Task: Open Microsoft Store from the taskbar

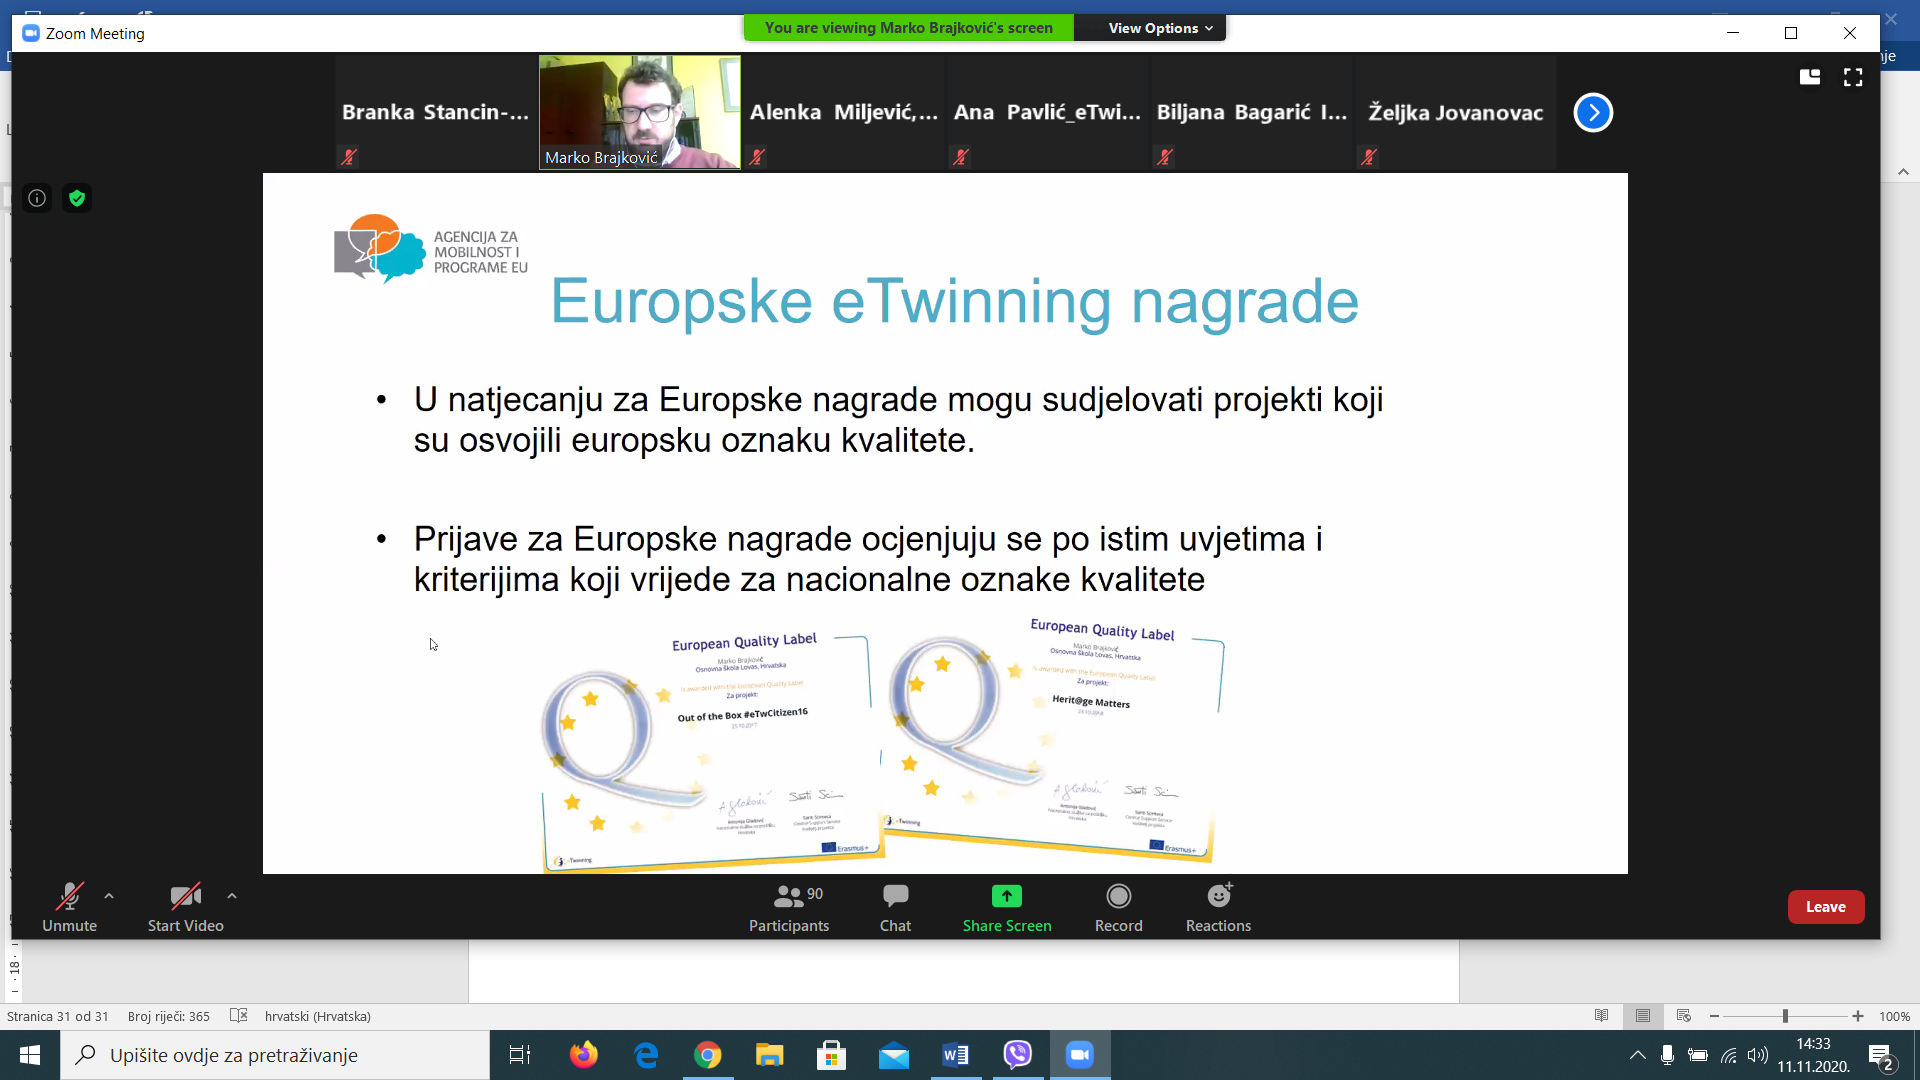Action: coord(831,1055)
